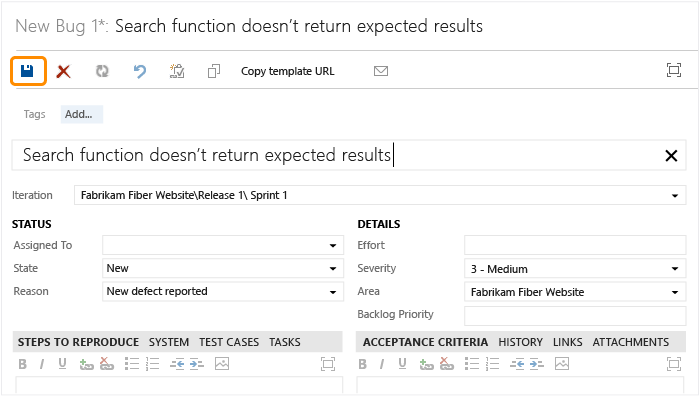This screenshot has height=397, width=700.
Task: Clear the title field with the X
Action: [x=671, y=155]
